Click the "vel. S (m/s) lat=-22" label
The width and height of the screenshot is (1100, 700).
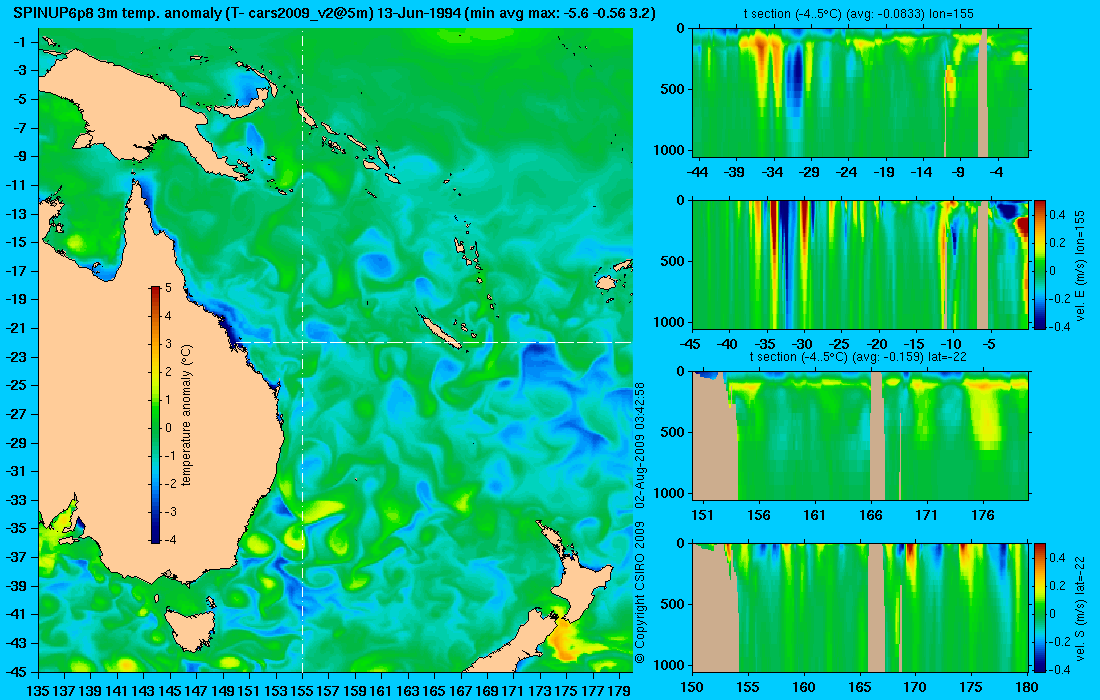coord(1080,607)
